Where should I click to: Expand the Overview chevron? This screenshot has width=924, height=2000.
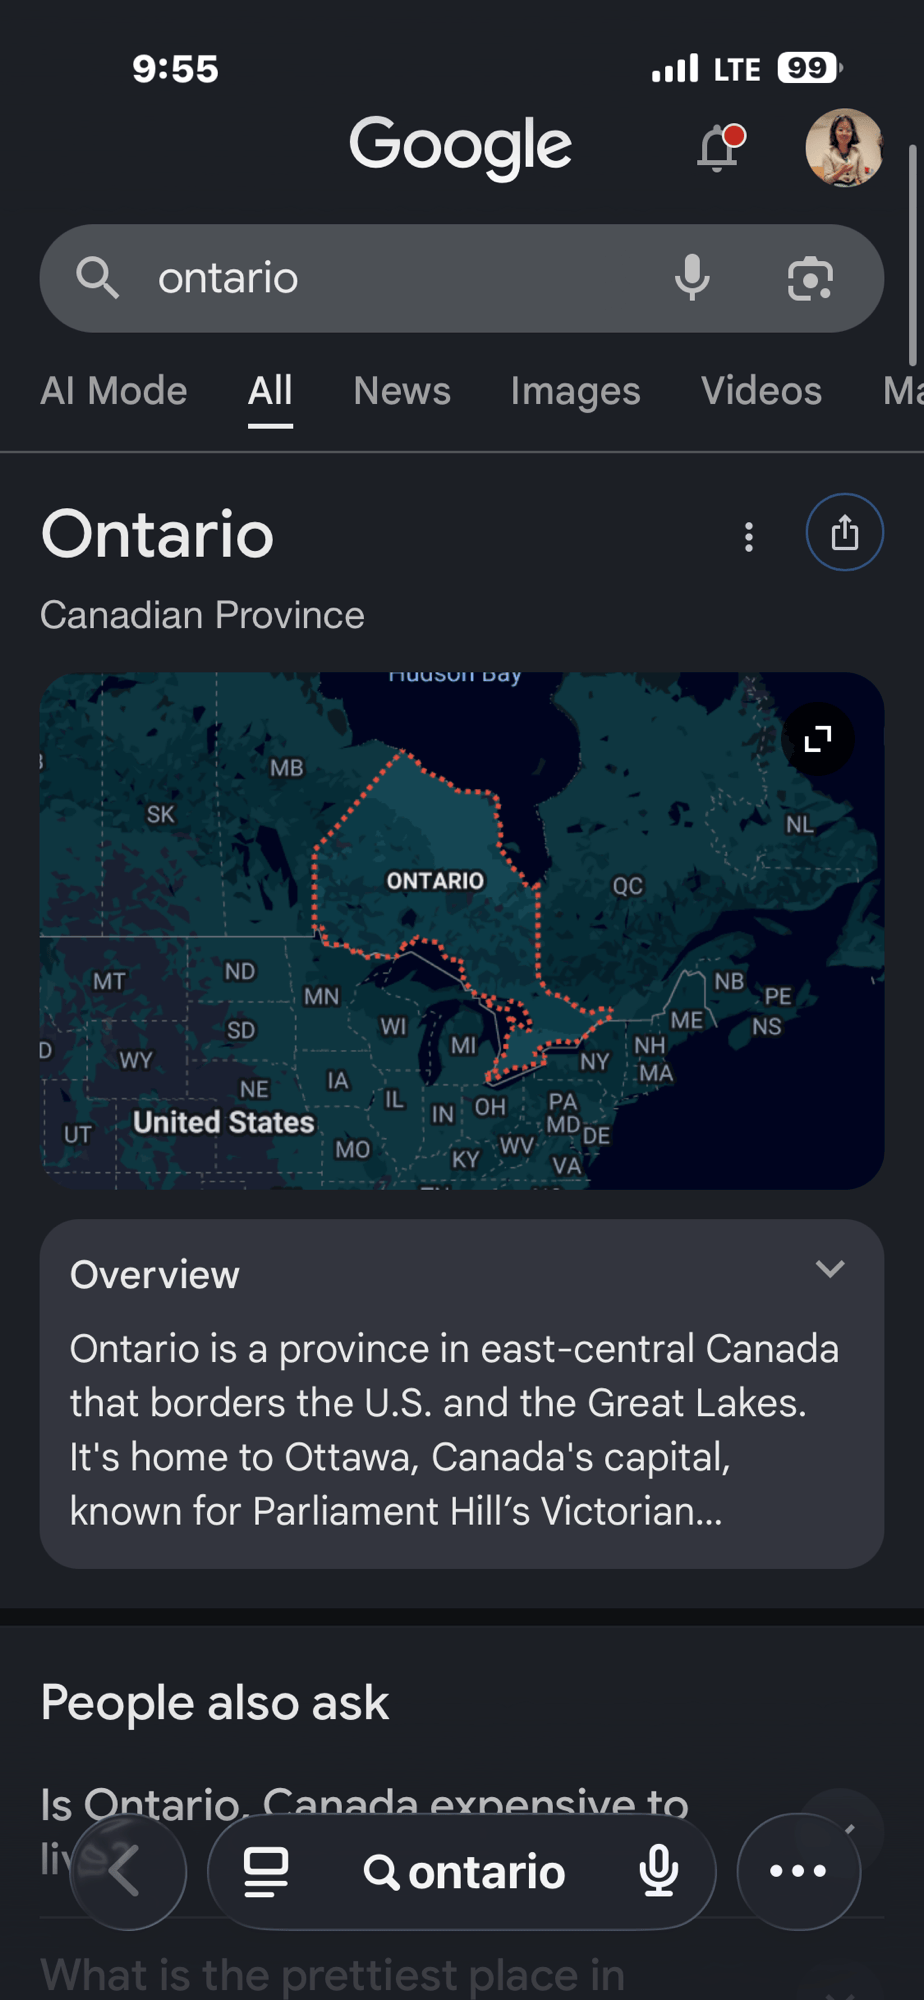(x=830, y=1270)
